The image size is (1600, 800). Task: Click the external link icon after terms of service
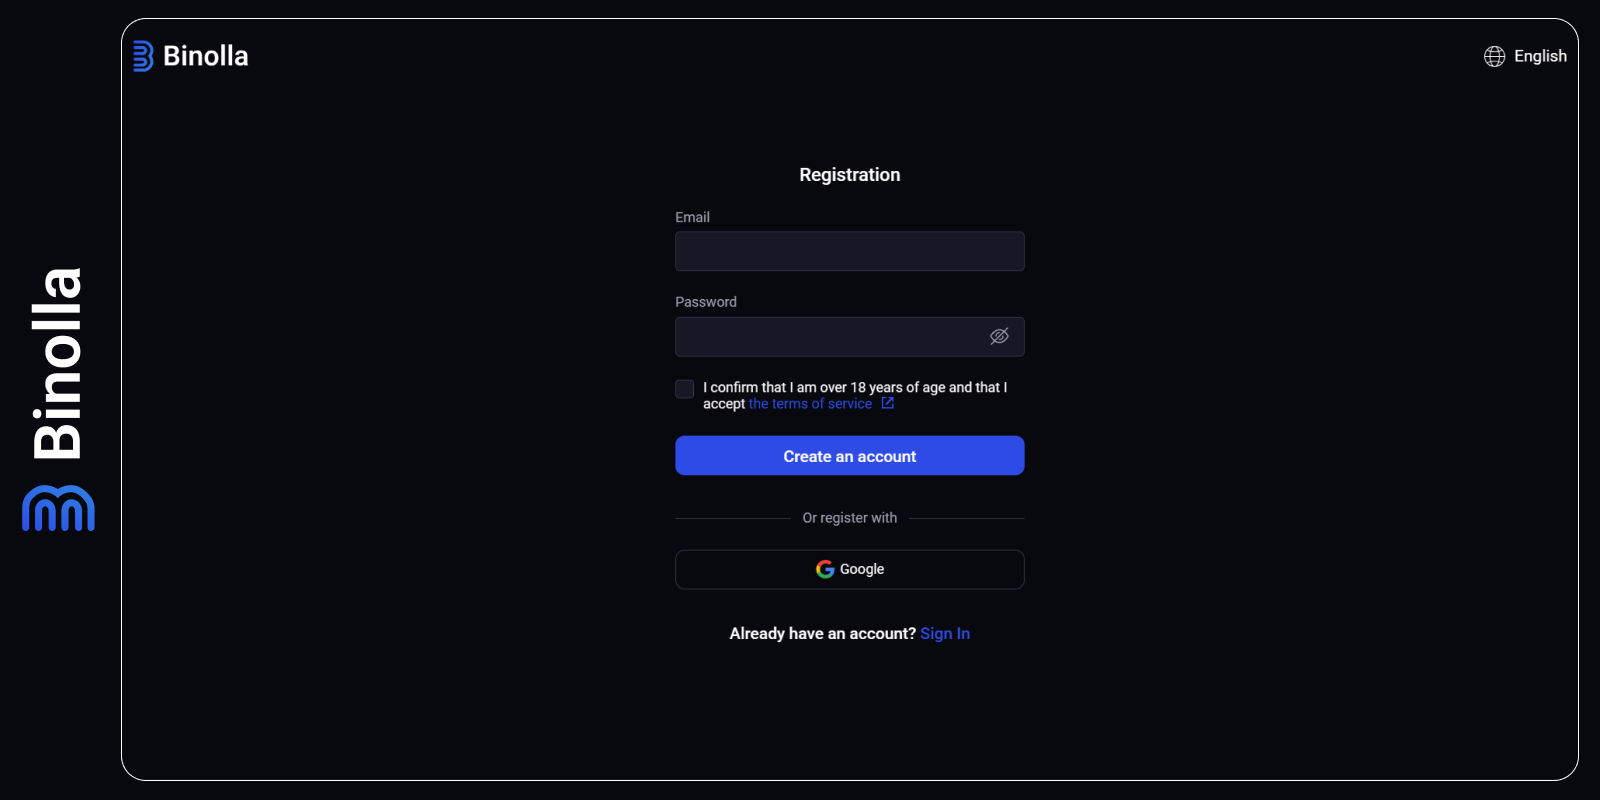[x=888, y=403]
